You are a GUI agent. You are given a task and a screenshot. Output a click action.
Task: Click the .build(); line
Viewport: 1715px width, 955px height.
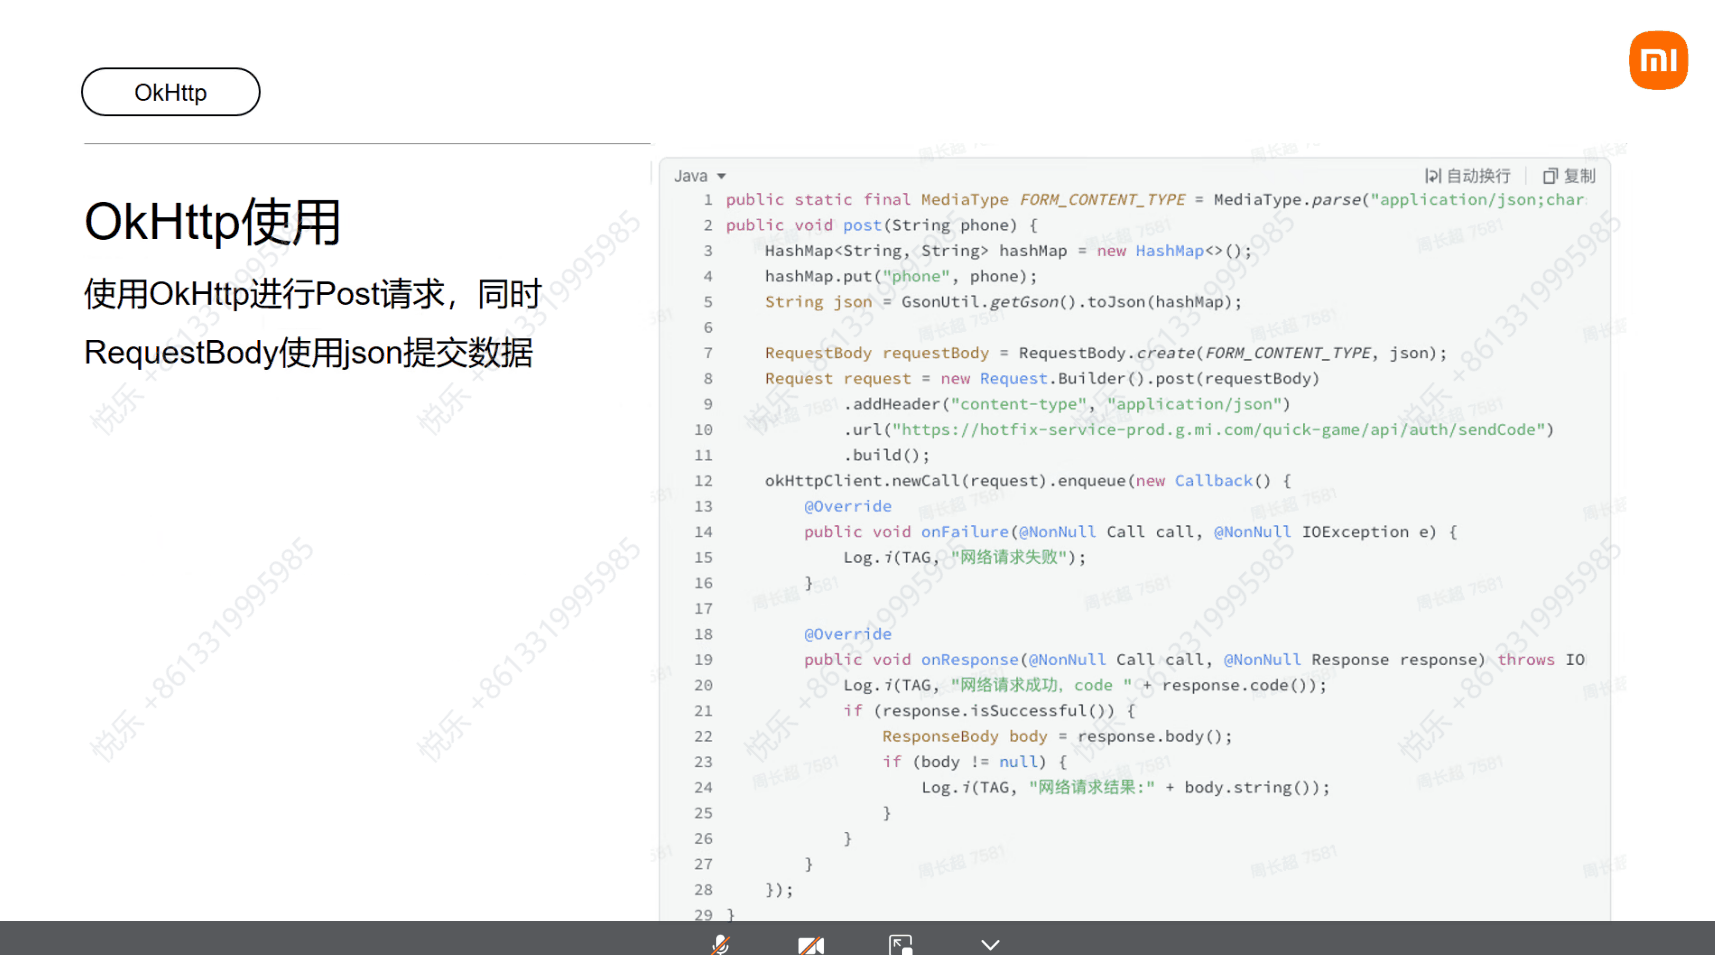886,455
